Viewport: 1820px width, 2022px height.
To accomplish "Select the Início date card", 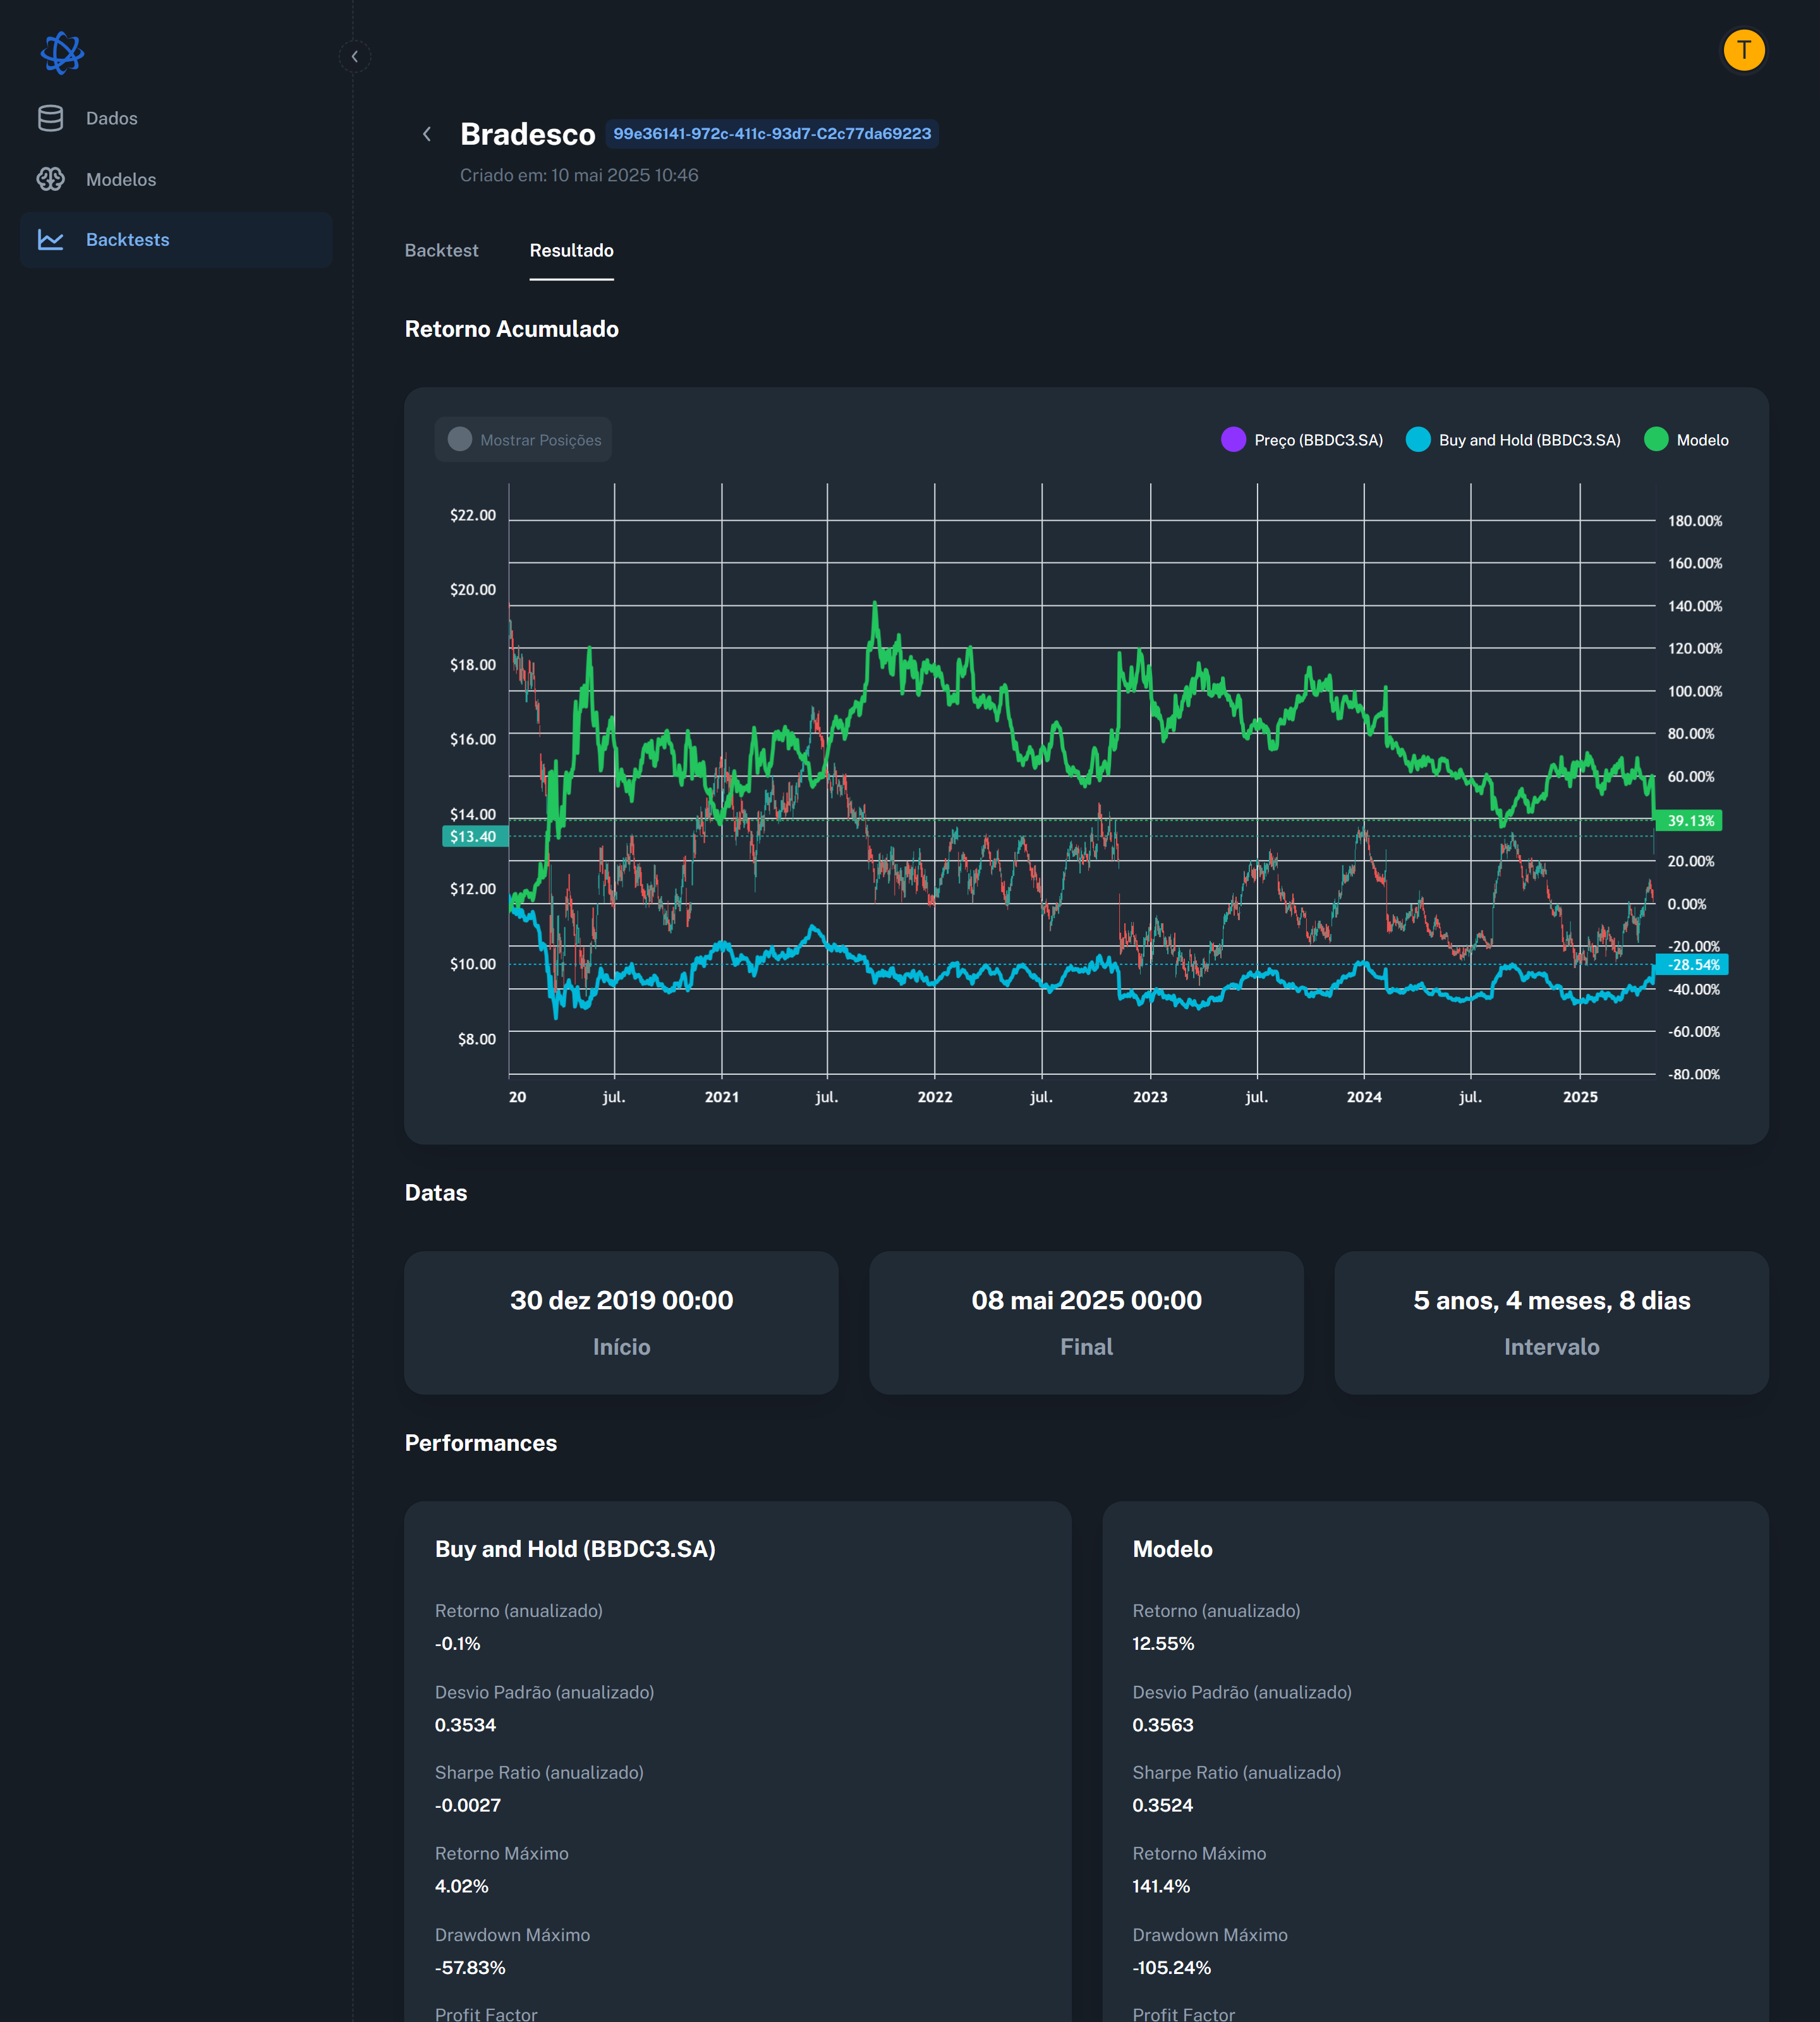I will [621, 1322].
